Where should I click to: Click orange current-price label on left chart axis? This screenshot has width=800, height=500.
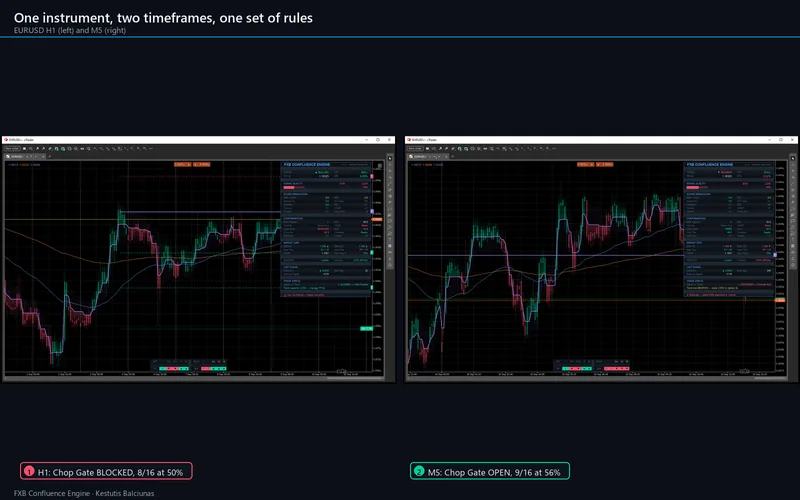(377, 219)
